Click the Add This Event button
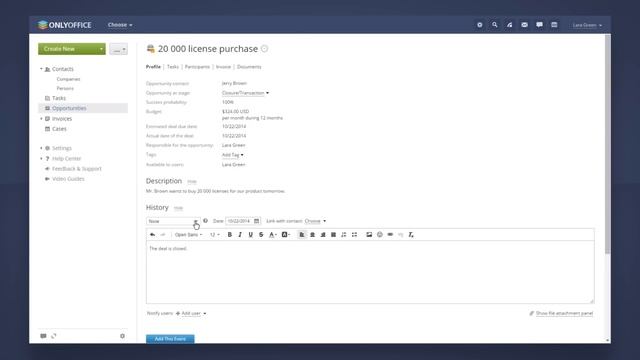The image size is (640, 360). click(170, 339)
